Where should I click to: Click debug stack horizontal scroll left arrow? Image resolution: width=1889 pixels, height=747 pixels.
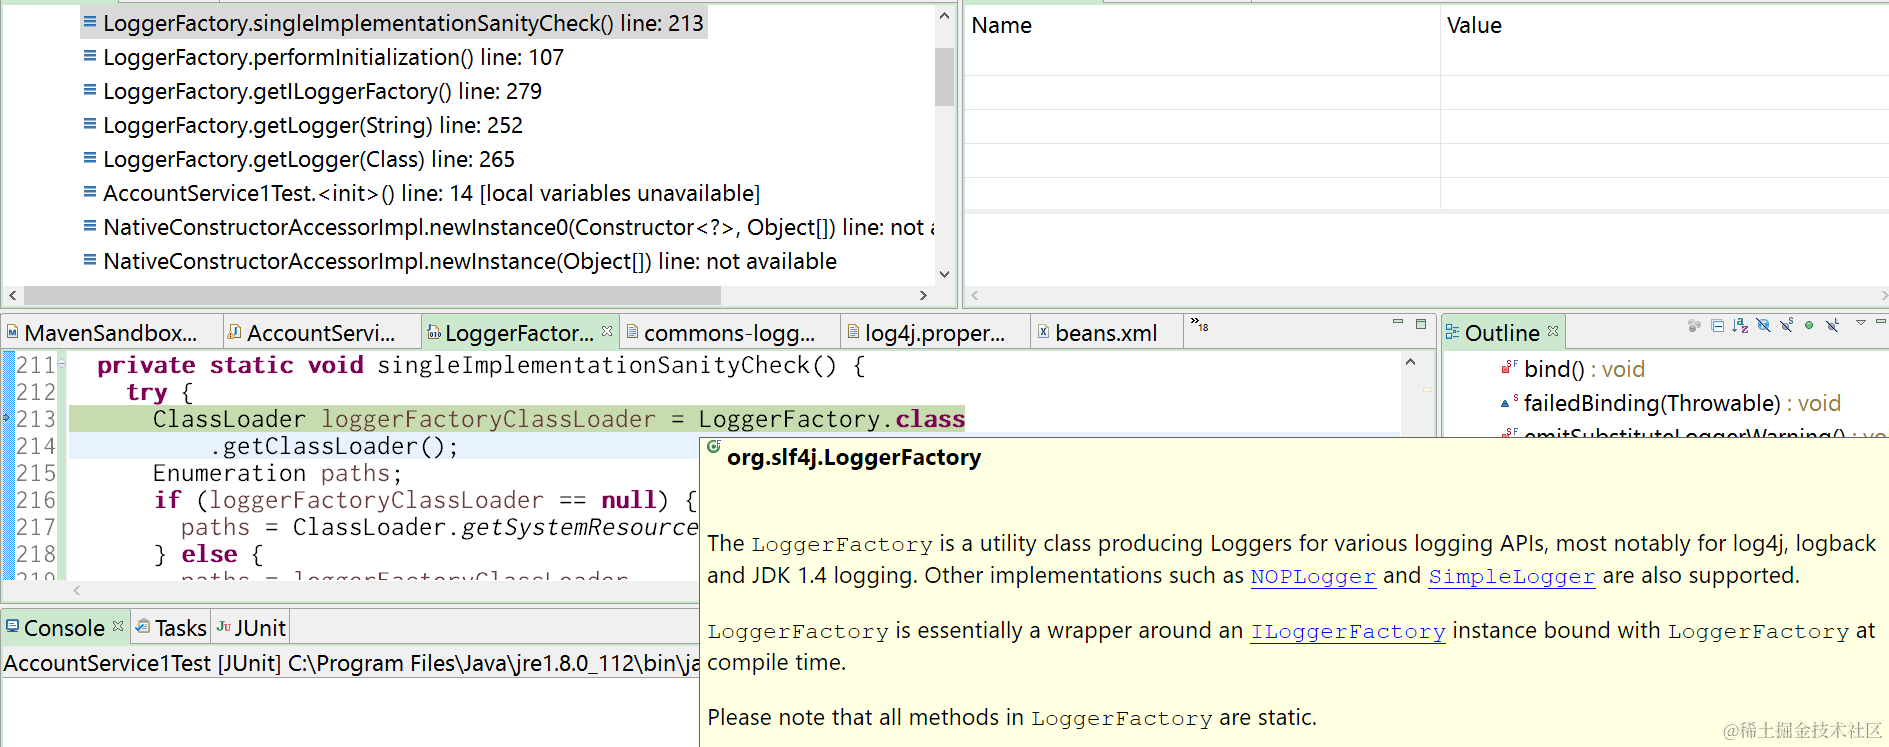coord(12,296)
